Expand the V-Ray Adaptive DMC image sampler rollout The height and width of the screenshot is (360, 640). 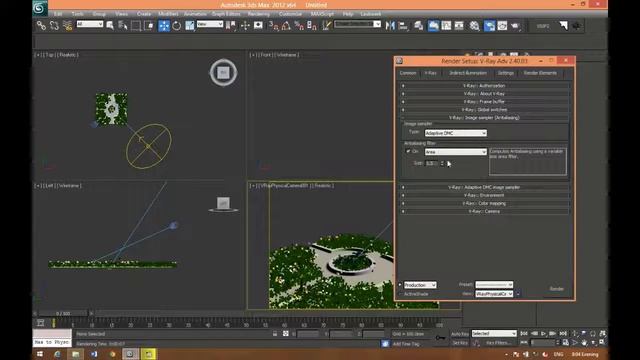pos(484,187)
